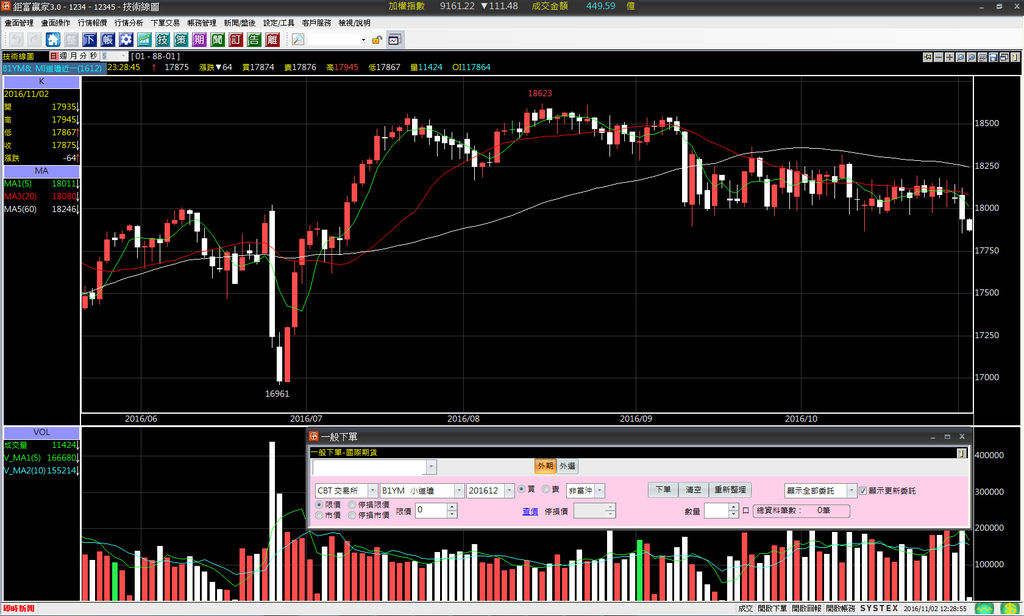Open the toolbar search combo box dropdown
The width and height of the screenshot is (1024, 616).
click(x=363, y=40)
